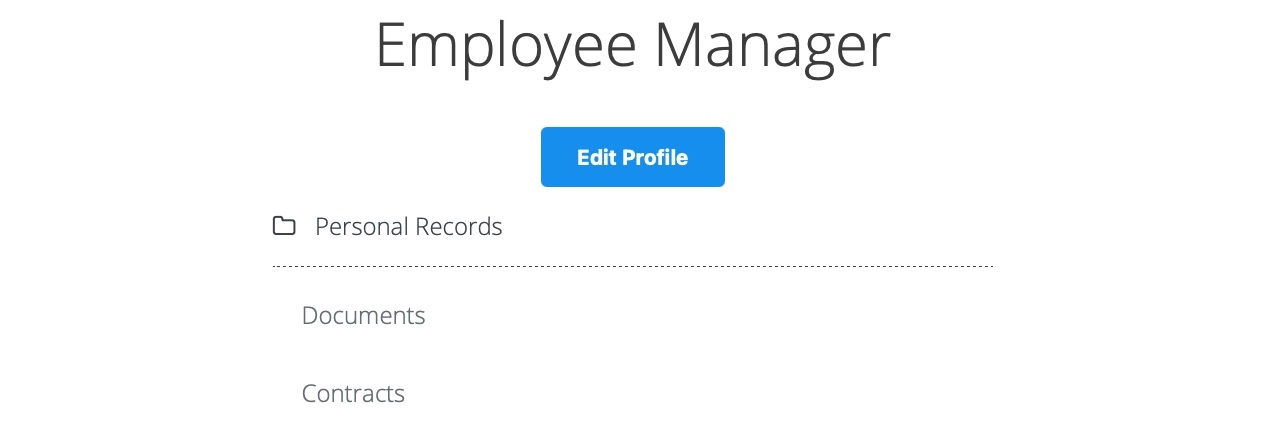Open the outlined folder icon
Screen dimensions: 1267x424
coord(284,226)
